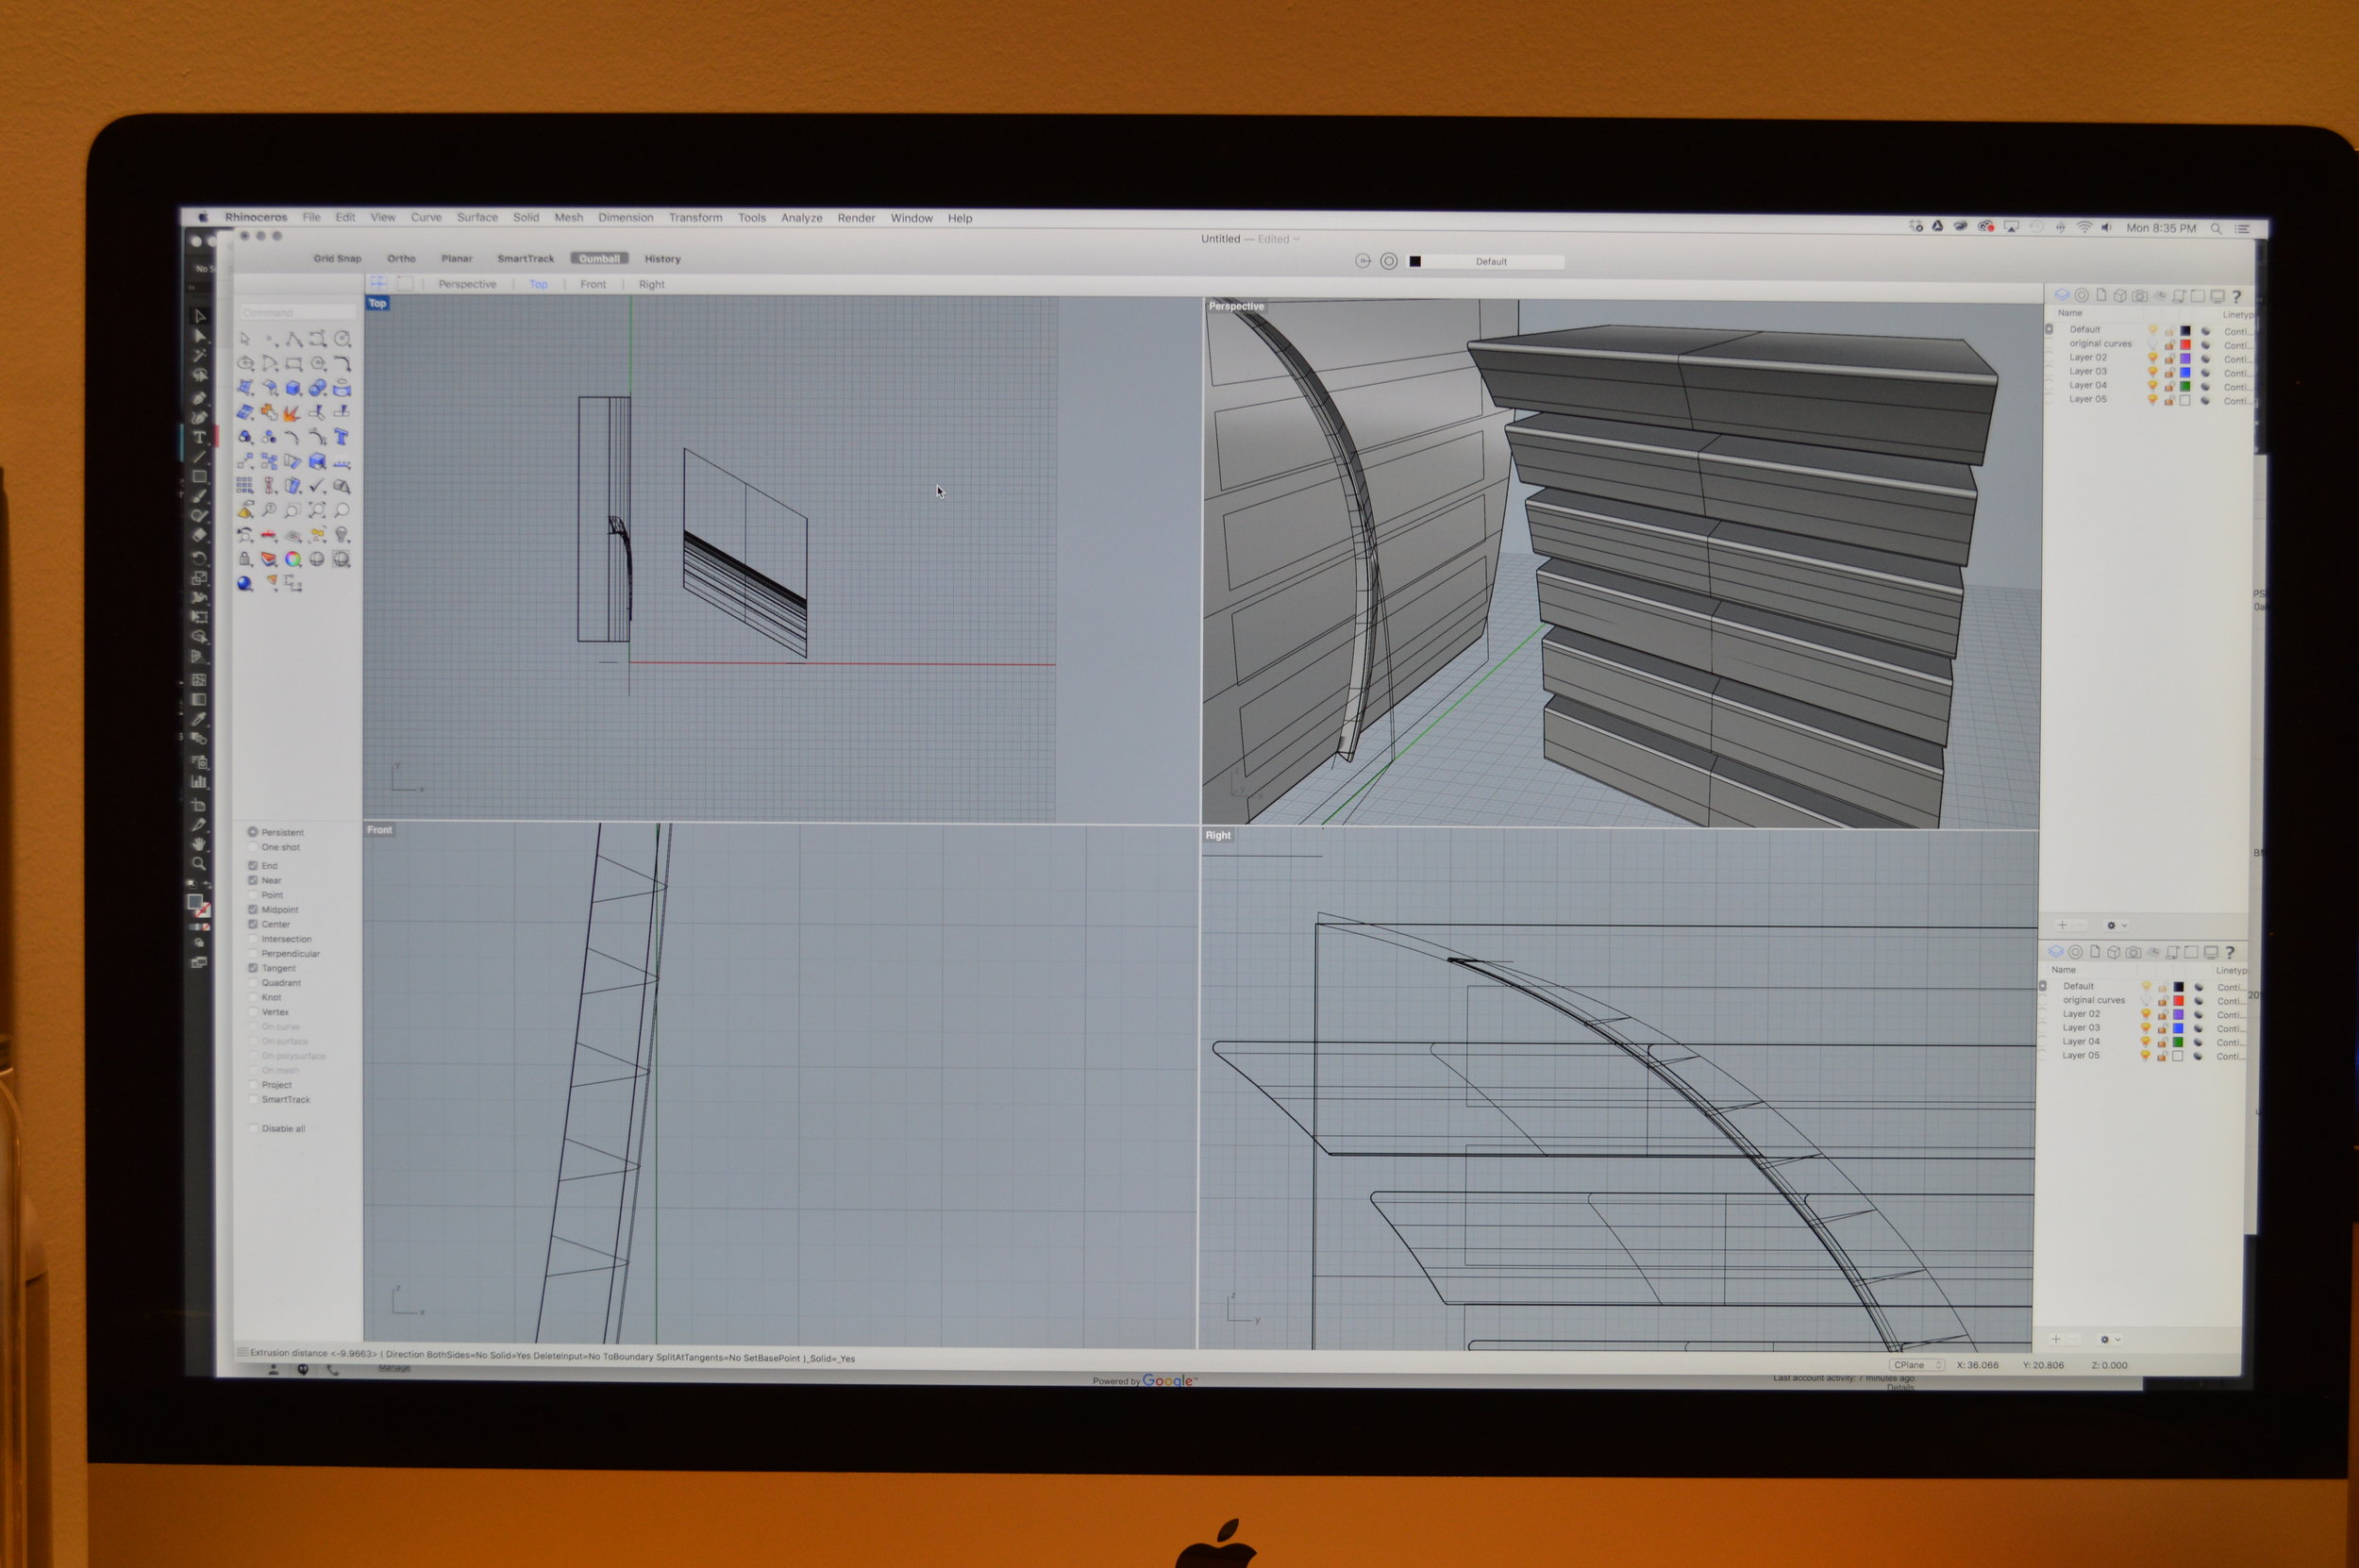Click the padlock Lock objects tool

click(245, 559)
